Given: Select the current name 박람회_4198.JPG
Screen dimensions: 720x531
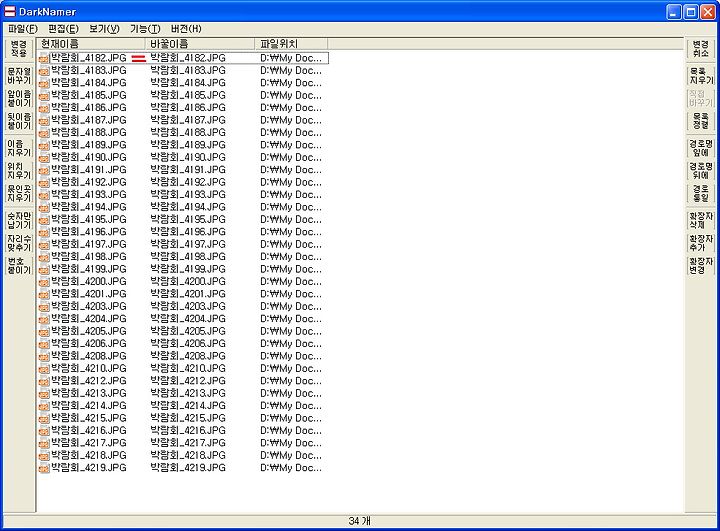Looking at the screenshot, I should click(88, 257).
